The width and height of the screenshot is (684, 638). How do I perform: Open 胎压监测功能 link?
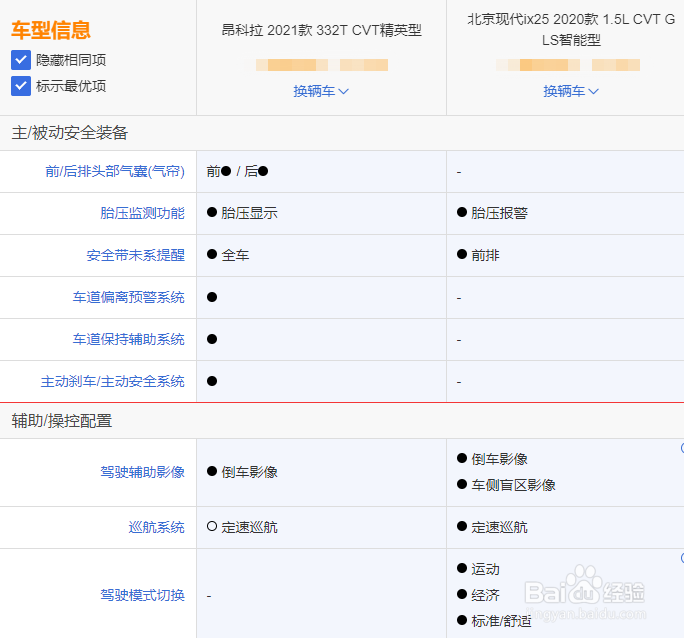pyautogui.click(x=143, y=213)
